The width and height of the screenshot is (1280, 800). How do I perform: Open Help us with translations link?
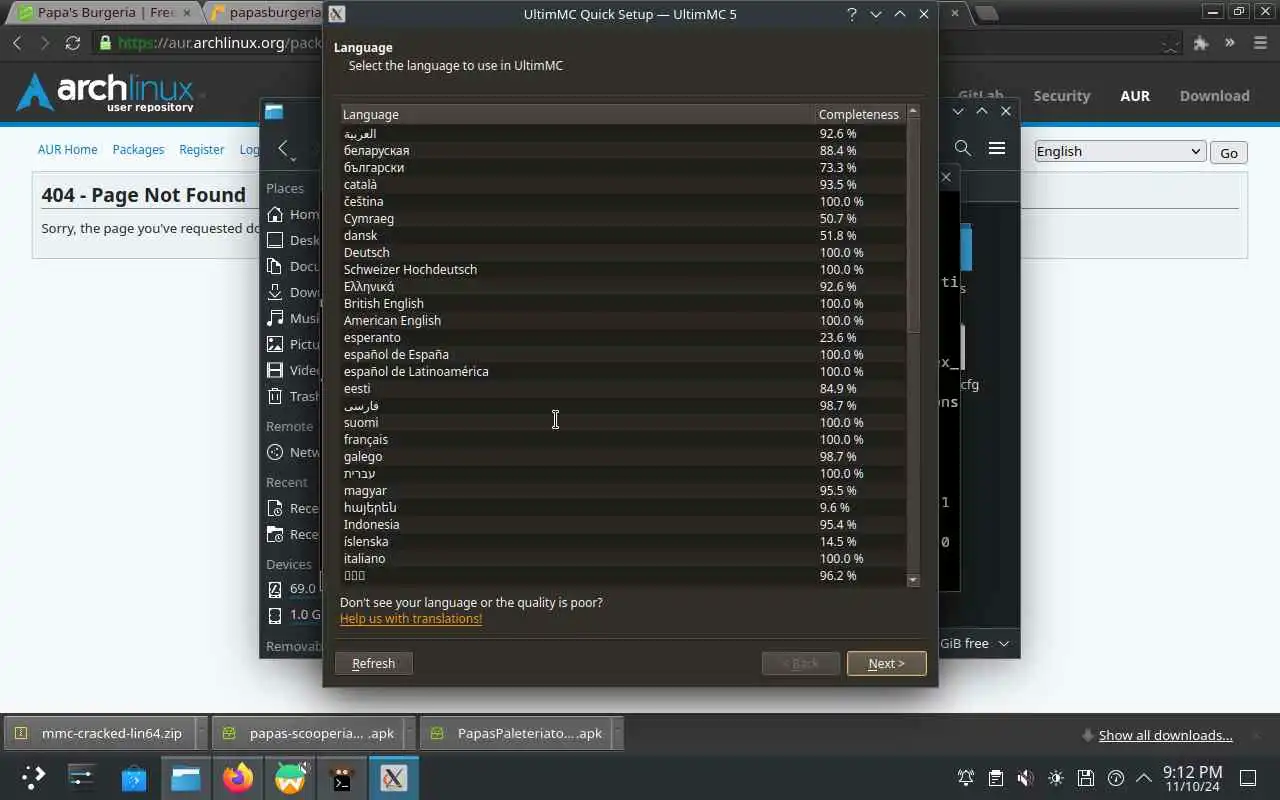click(x=411, y=618)
